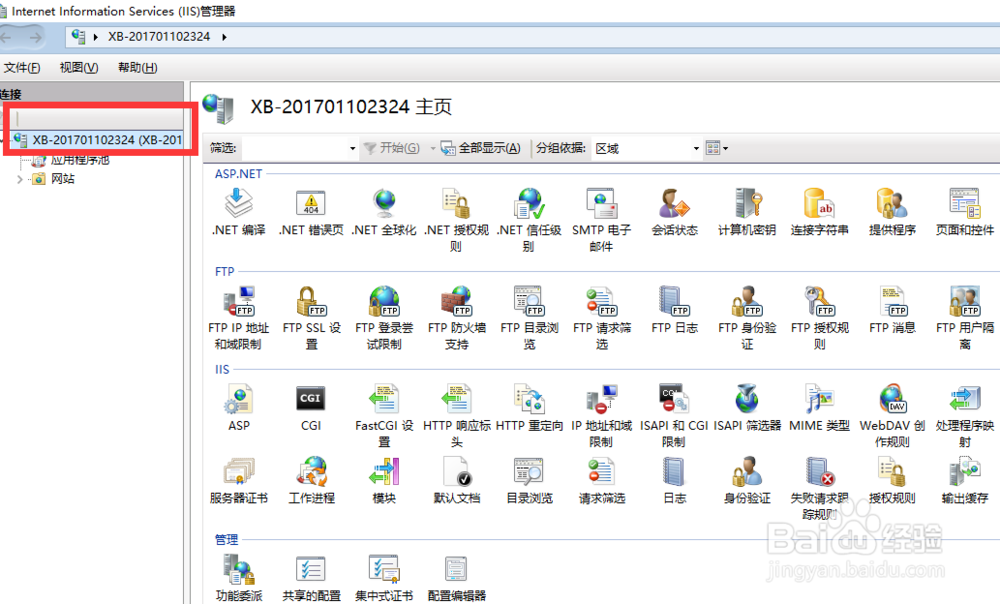Open the .NET 全球化 feature
The width and height of the screenshot is (1000, 604).
click(384, 213)
